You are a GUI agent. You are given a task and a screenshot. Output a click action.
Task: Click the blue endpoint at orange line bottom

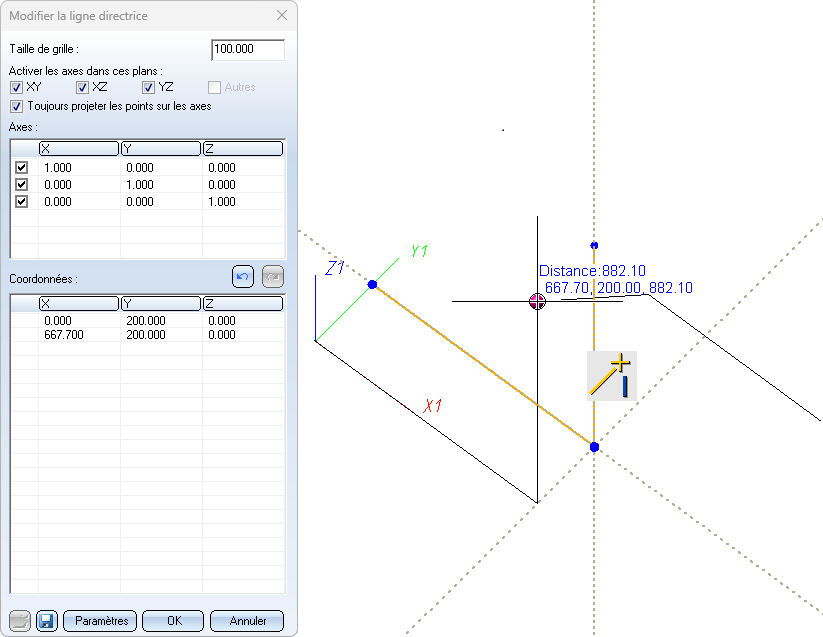click(x=594, y=447)
